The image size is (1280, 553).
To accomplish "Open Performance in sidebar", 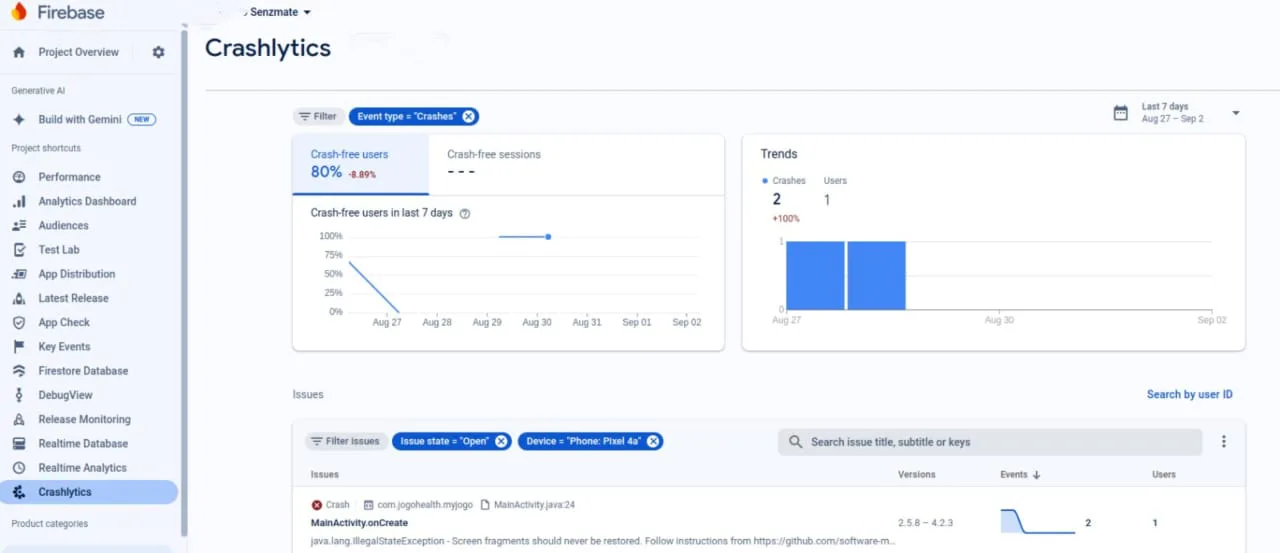I will [x=69, y=177].
